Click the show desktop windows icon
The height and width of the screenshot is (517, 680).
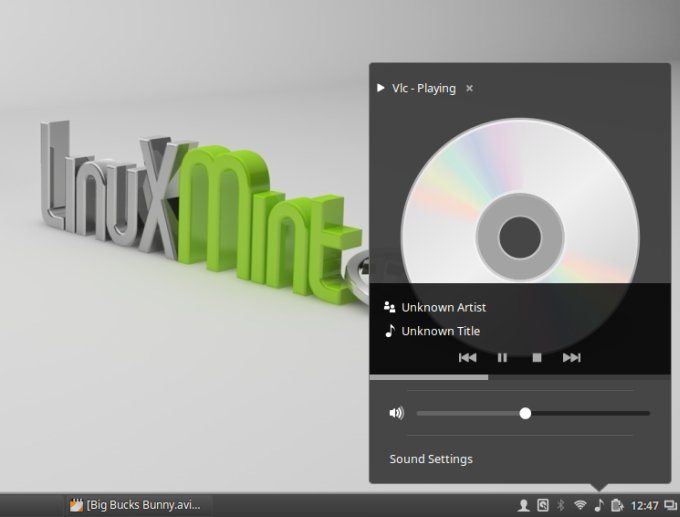point(670,505)
